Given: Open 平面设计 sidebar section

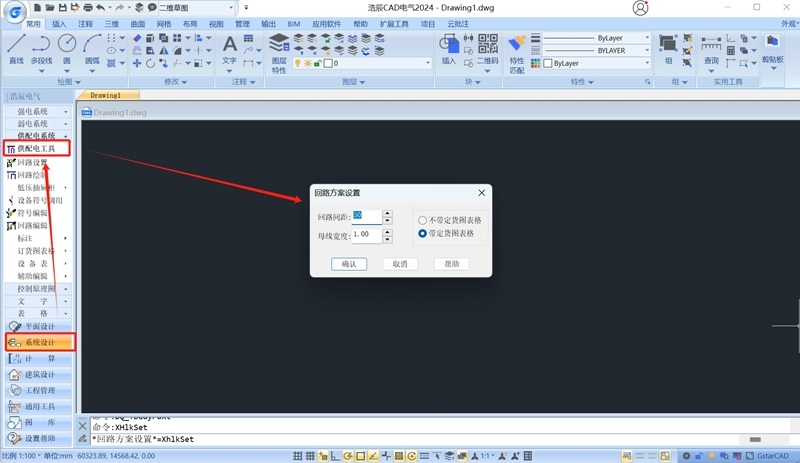Looking at the screenshot, I should (39, 326).
